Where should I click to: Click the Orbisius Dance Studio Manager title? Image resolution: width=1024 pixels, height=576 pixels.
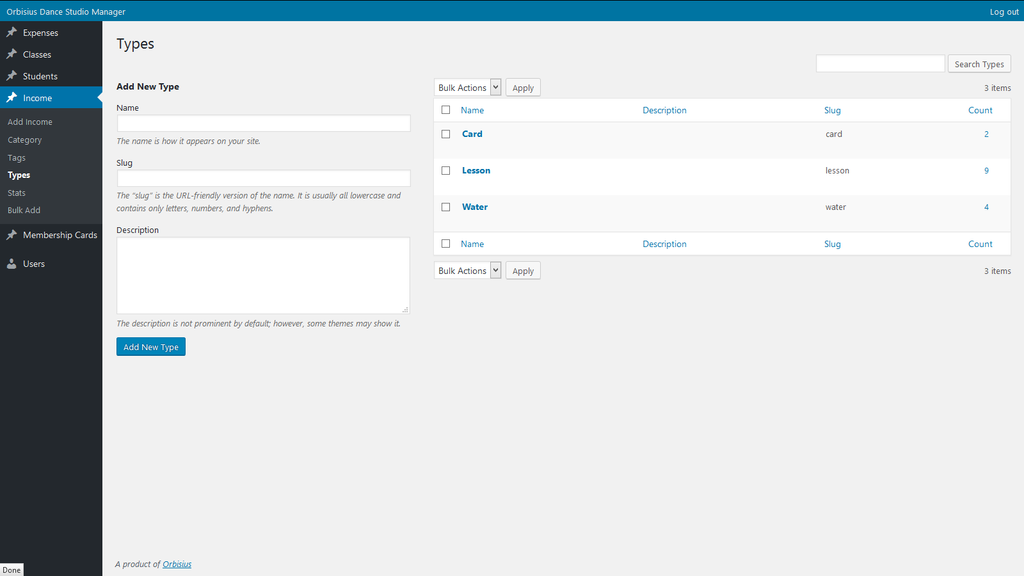66,12
